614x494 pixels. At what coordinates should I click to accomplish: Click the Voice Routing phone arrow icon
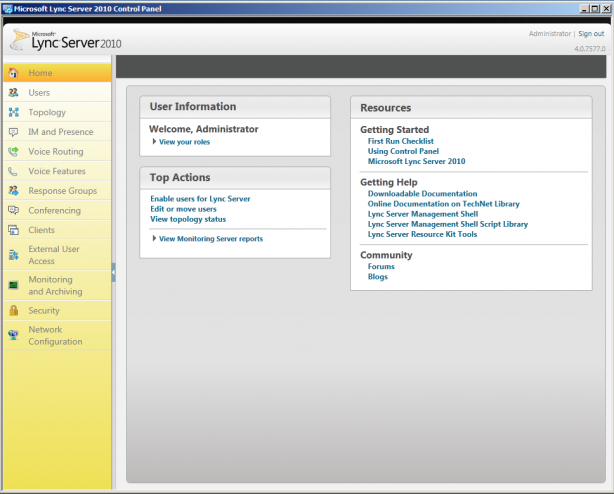(x=14, y=151)
